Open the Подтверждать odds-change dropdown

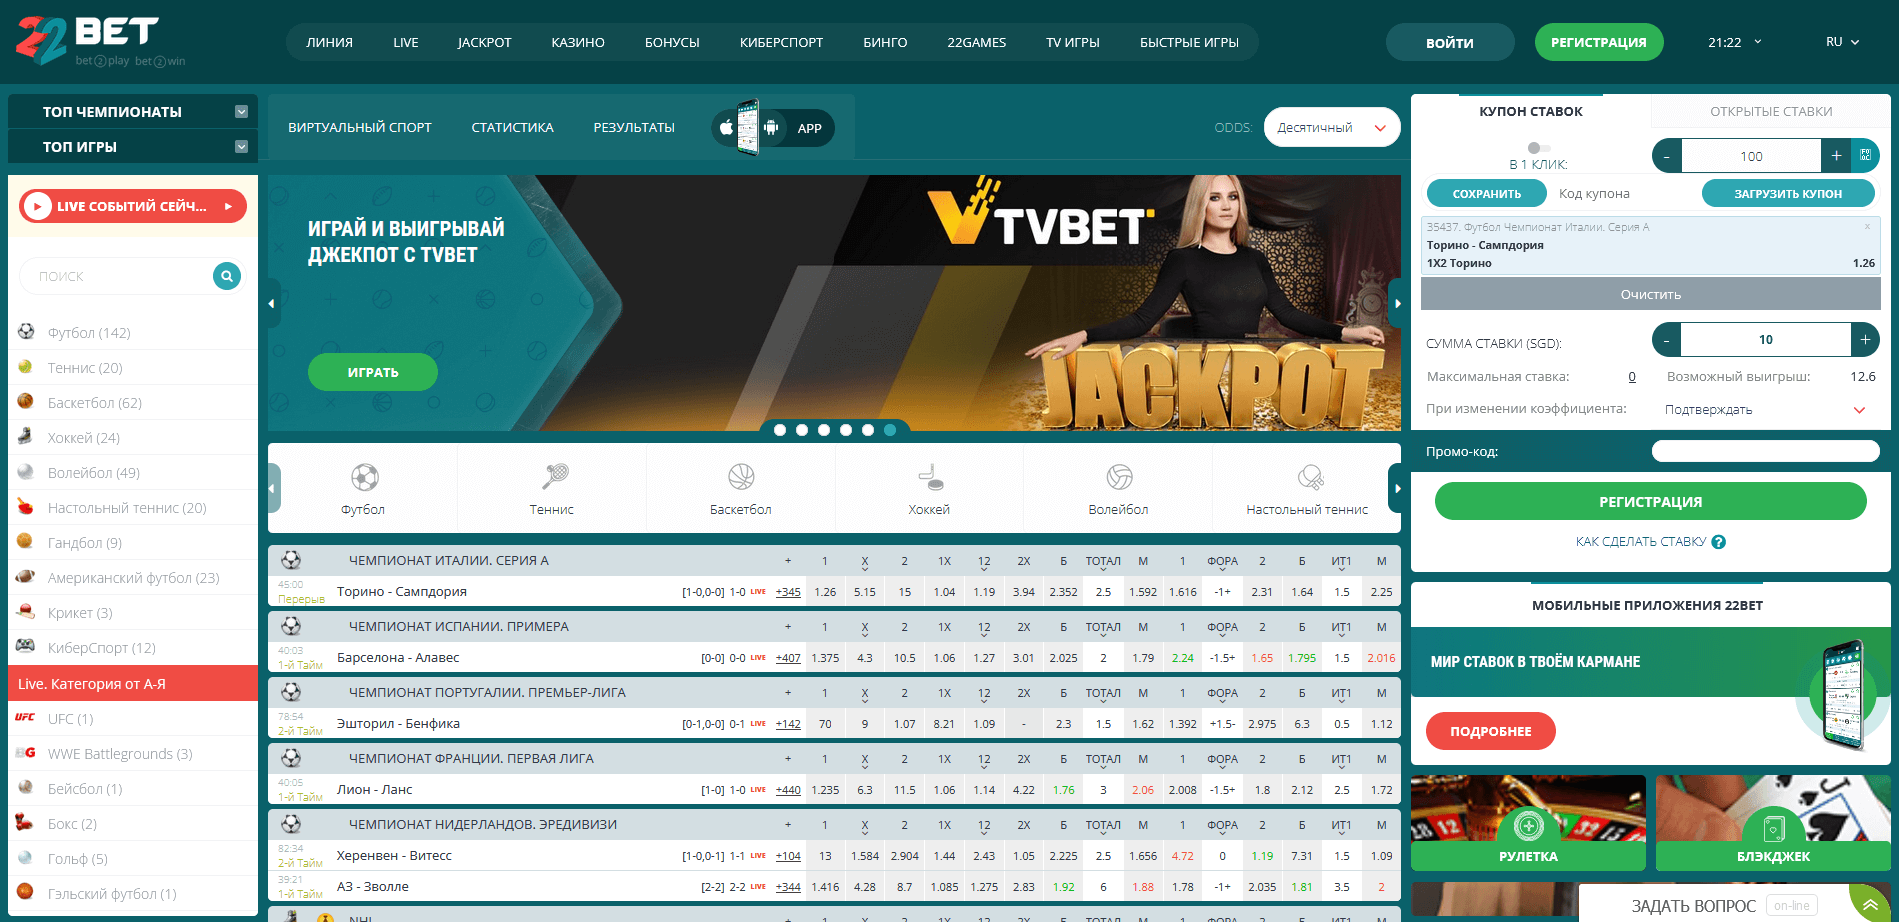pos(1765,409)
